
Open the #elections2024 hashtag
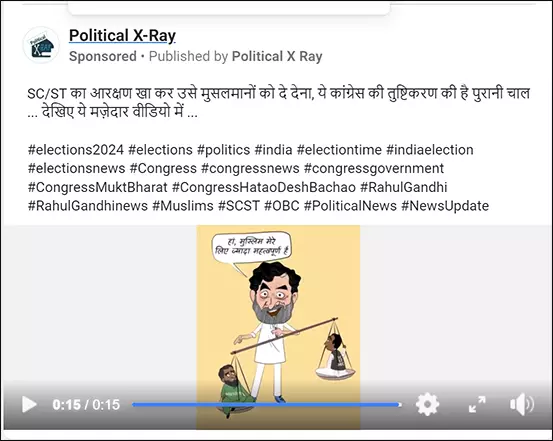pyautogui.click(x=76, y=150)
